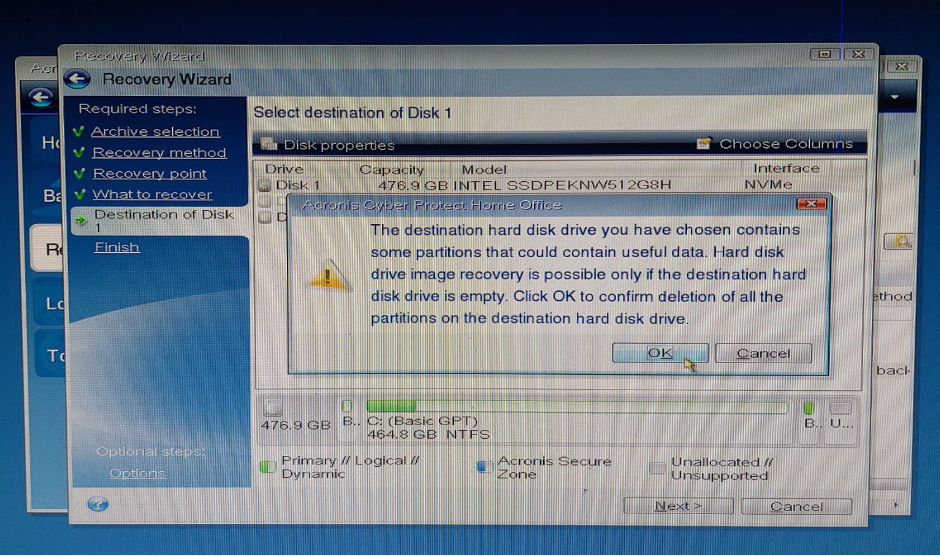
Task: Go to the Recovery method step
Action: pos(159,152)
